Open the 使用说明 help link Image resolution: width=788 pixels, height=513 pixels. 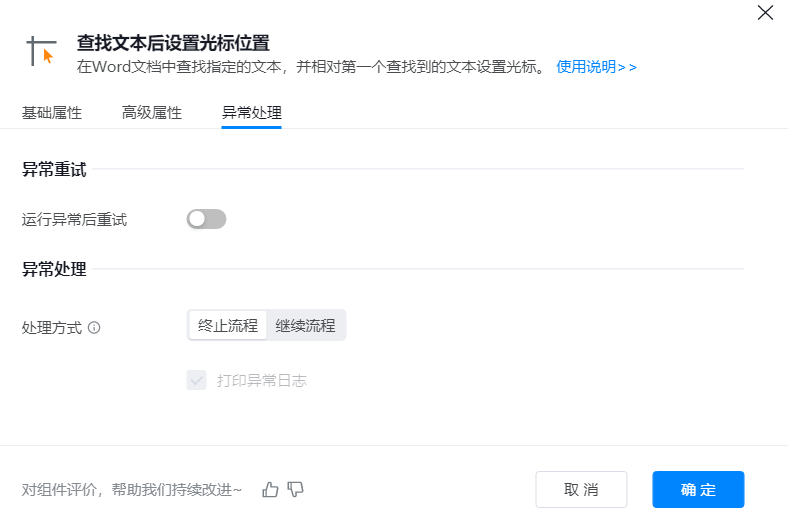(596, 67)
